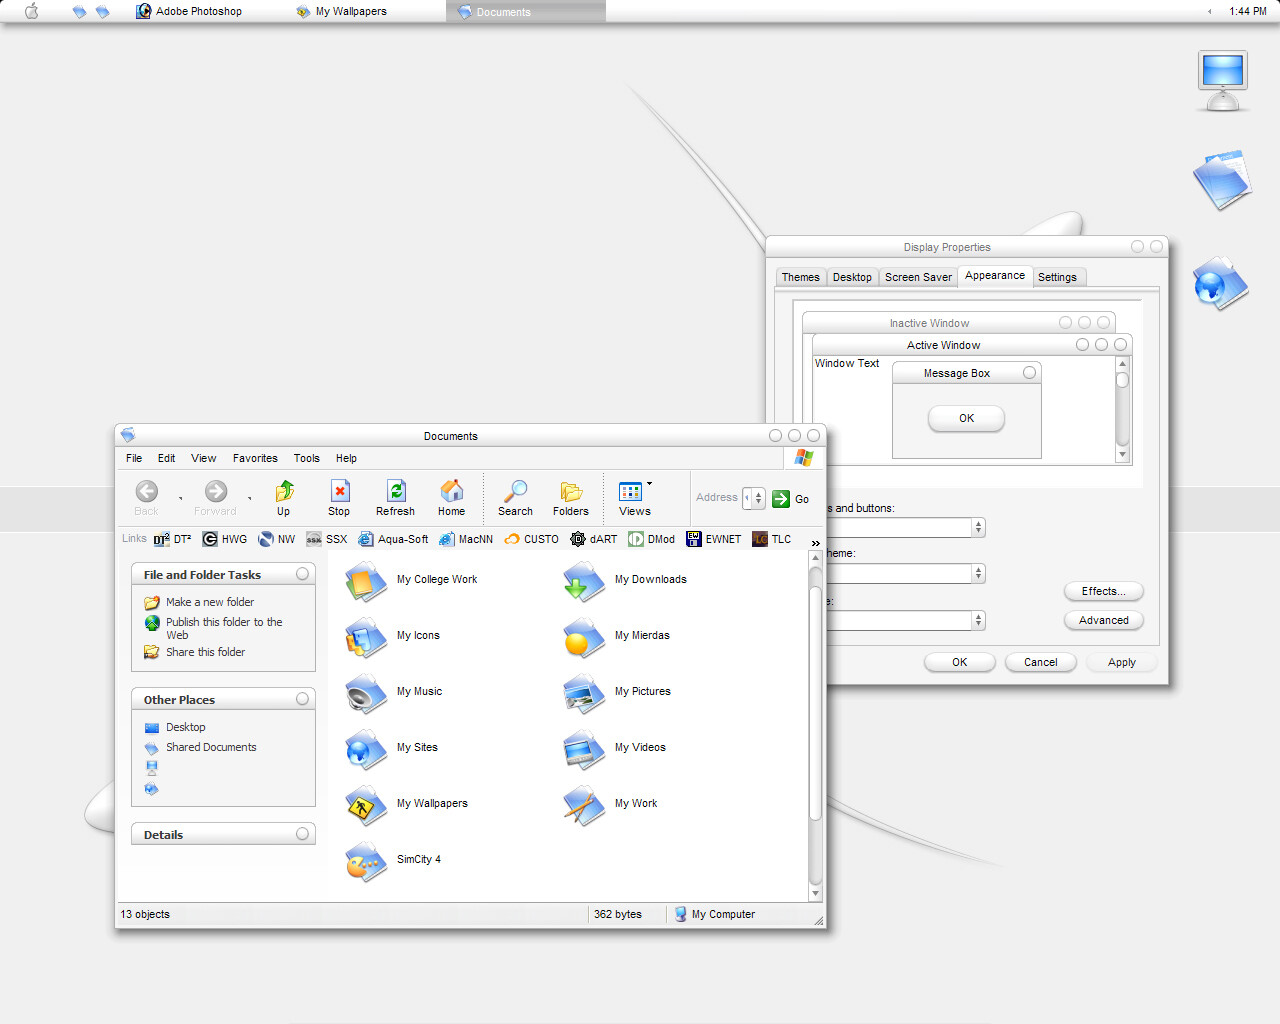
Task: Click the Effects... button
Action: coord(1103,591)
